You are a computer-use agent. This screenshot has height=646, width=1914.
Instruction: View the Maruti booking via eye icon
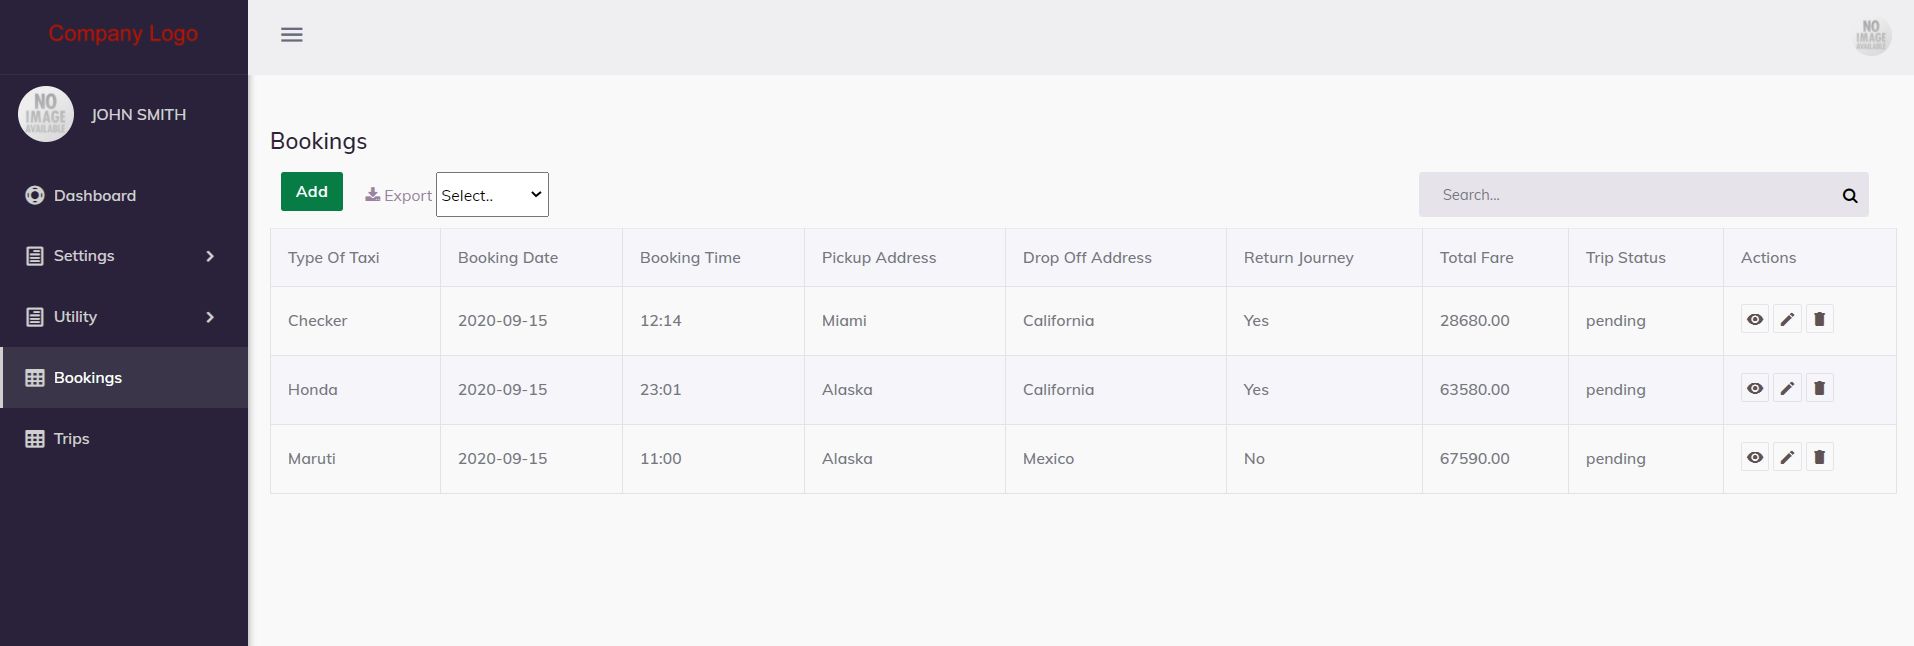pyautogui.click(x=1755, y=458)
